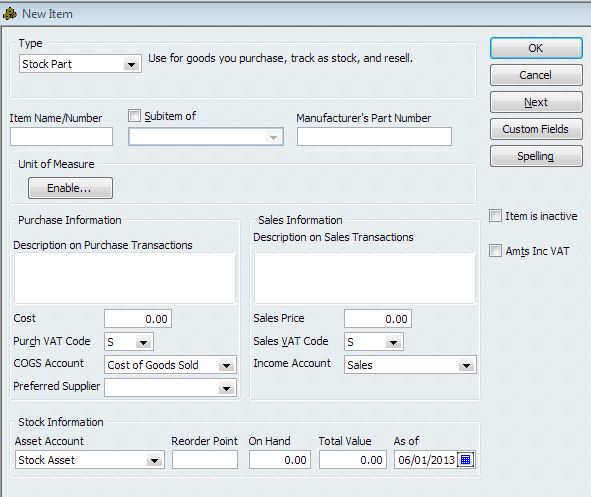591x497 pixels.
Task: Click the Cancel button
Action: (536, 75)
